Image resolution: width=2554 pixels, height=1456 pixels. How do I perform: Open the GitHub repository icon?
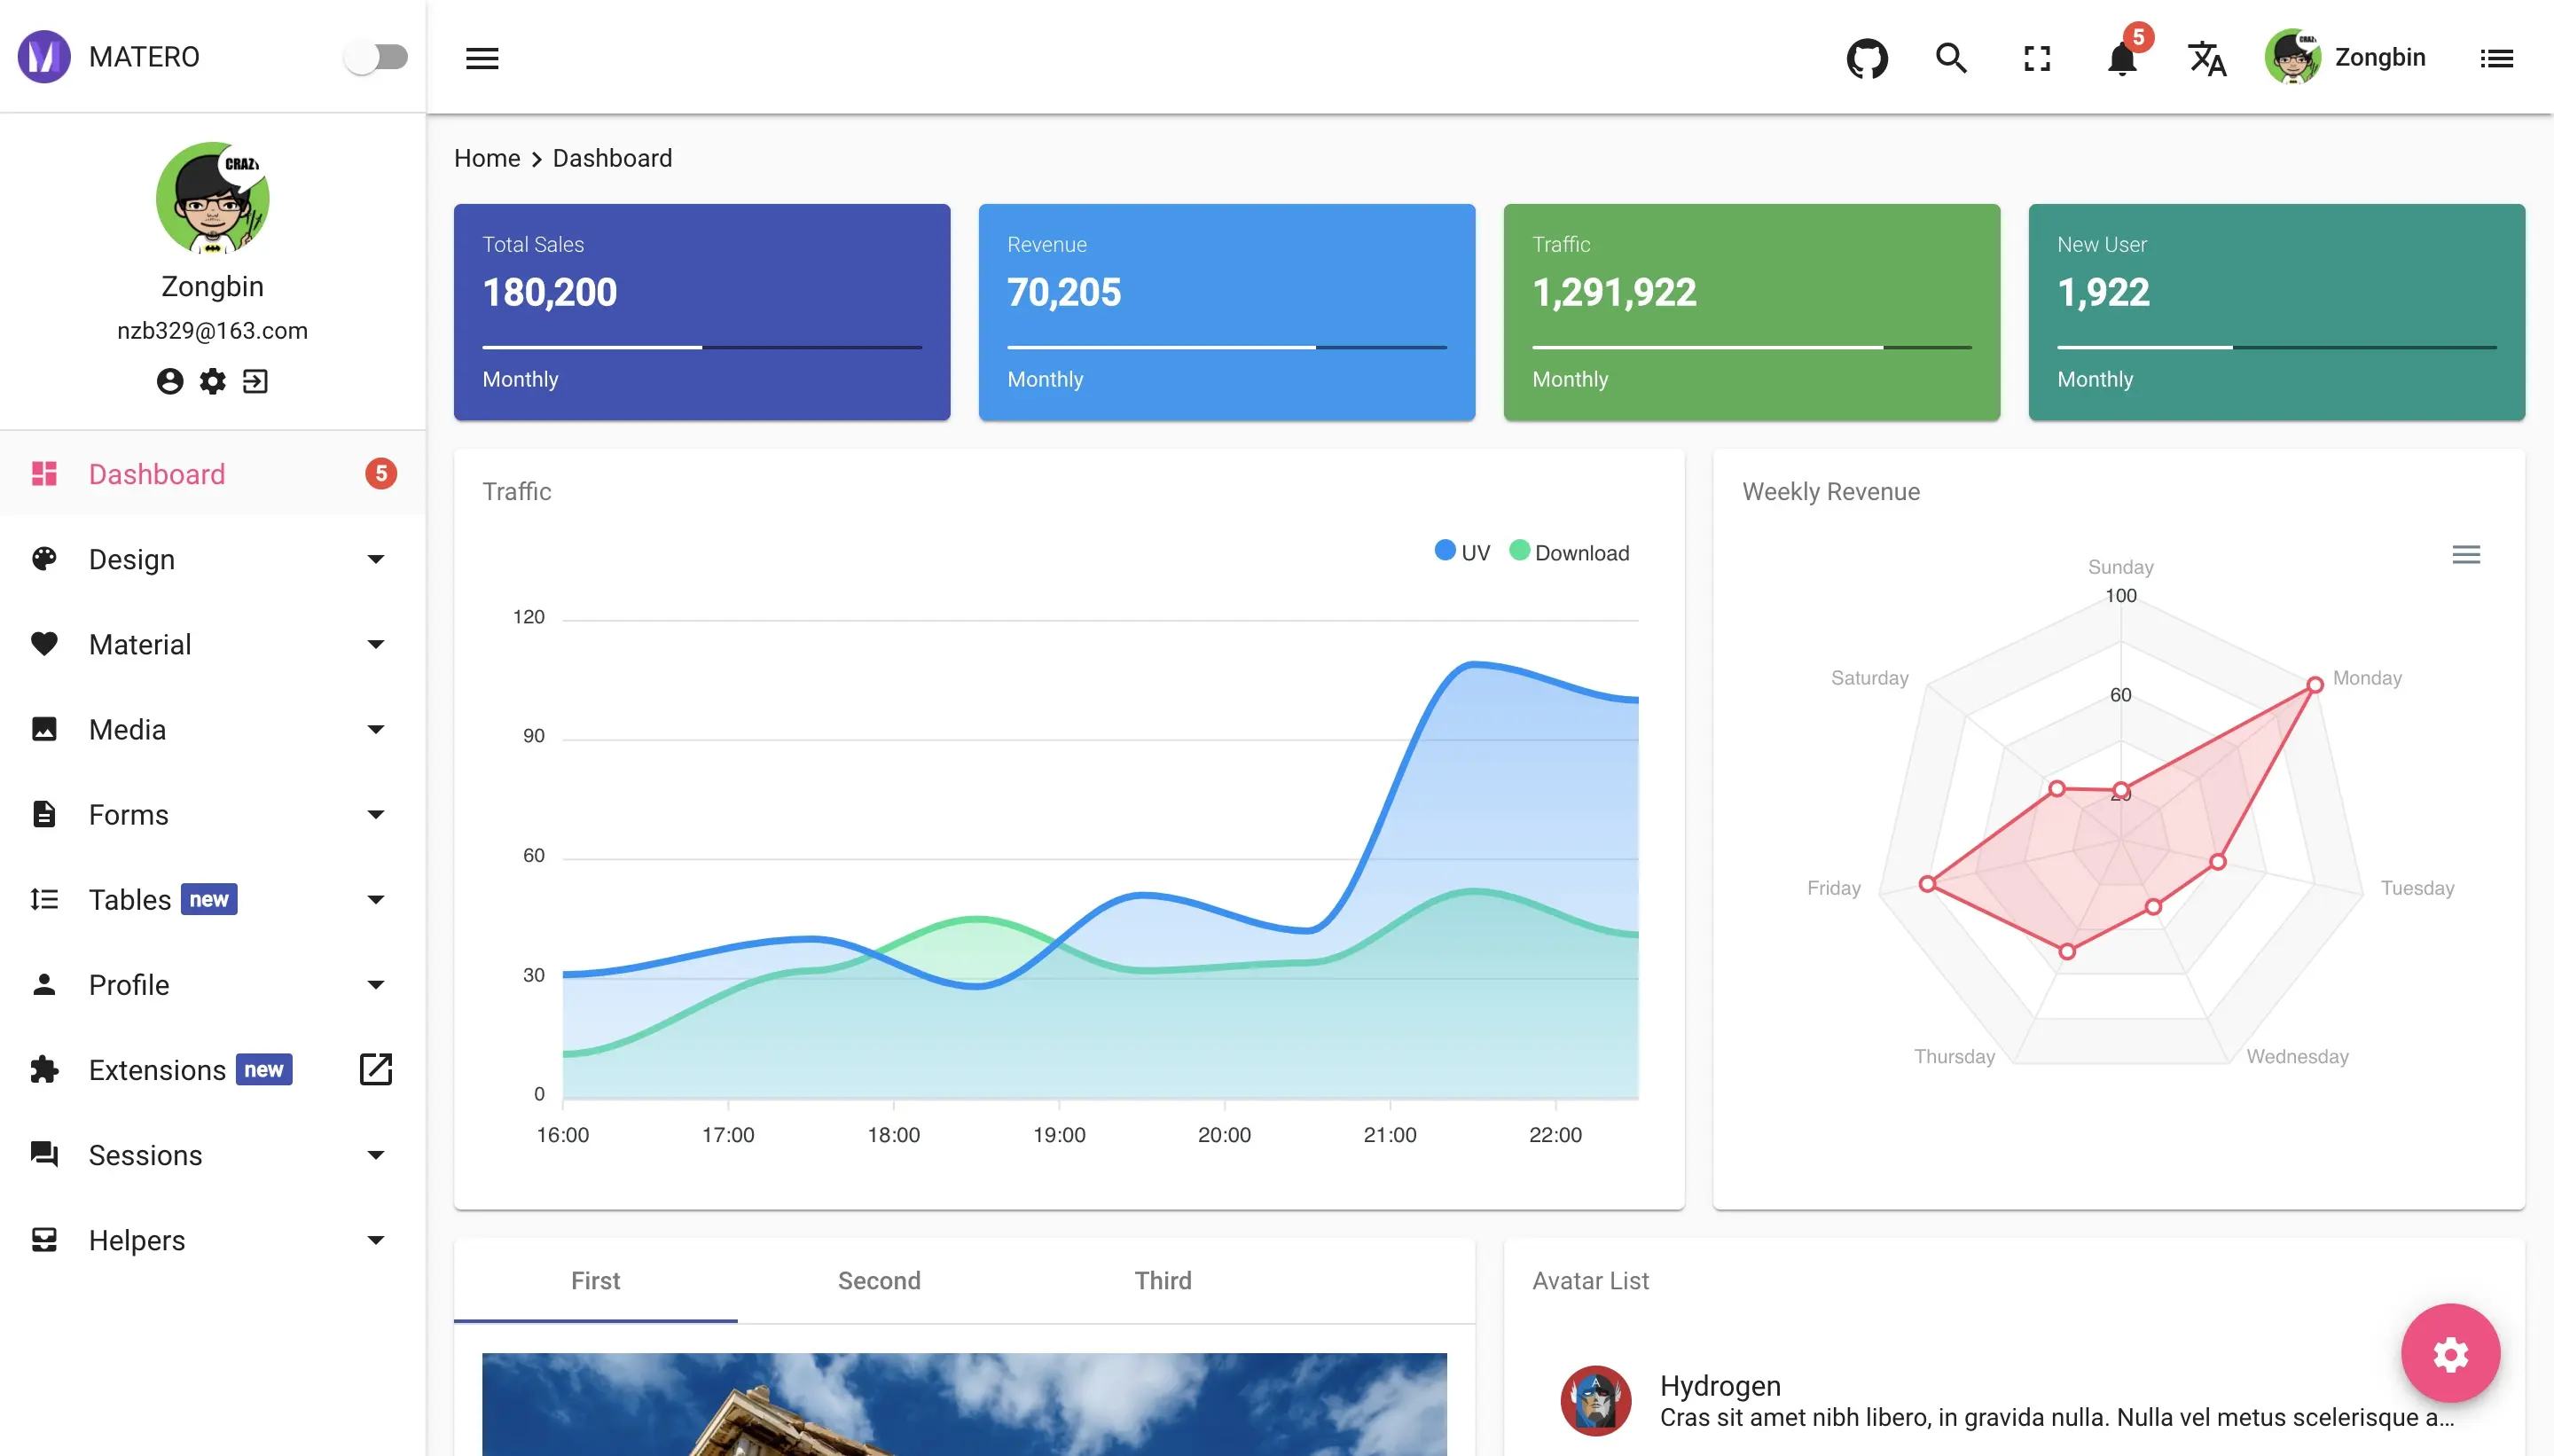pos(1866,58)
